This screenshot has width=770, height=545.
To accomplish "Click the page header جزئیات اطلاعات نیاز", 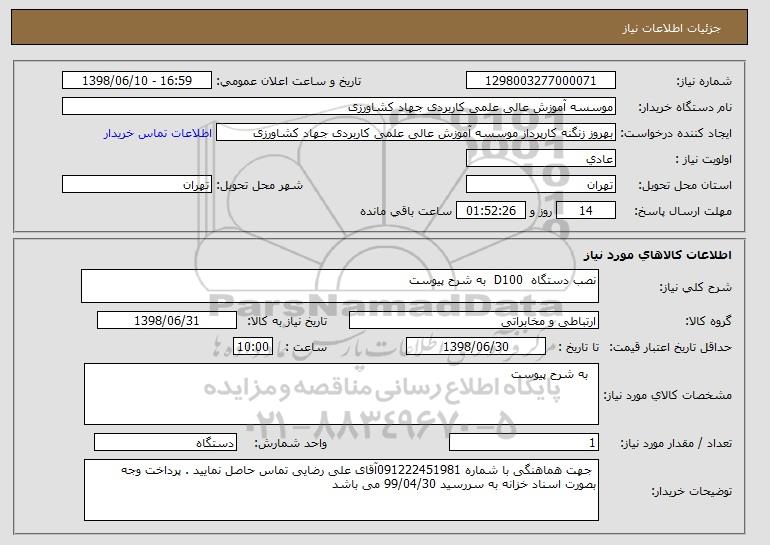I will click(672, 28).
